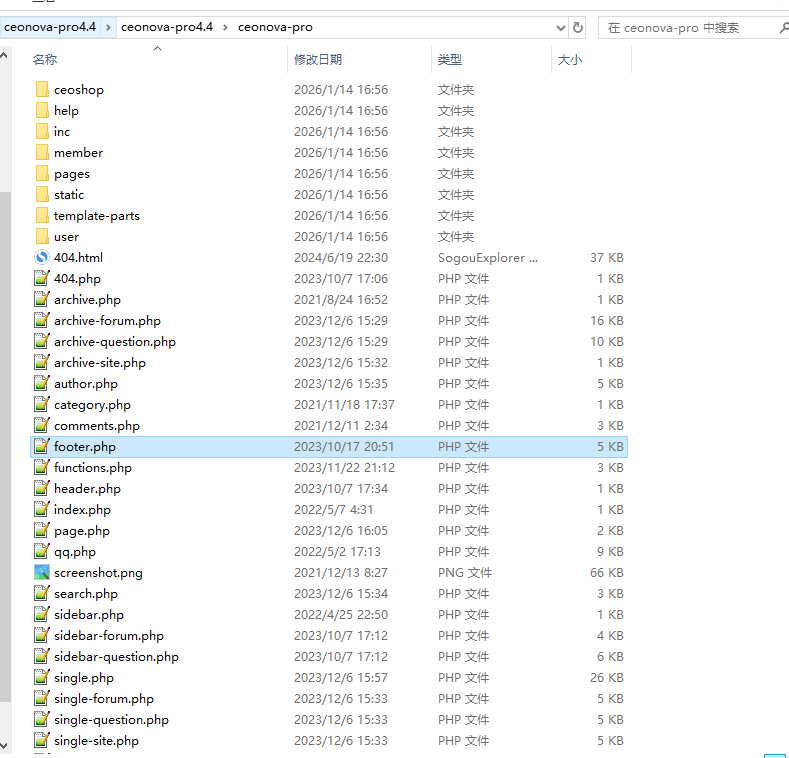This screenshot has width=789, height=758.
Task: Click the 16 KB size cell
Action: tap(606, 321)
